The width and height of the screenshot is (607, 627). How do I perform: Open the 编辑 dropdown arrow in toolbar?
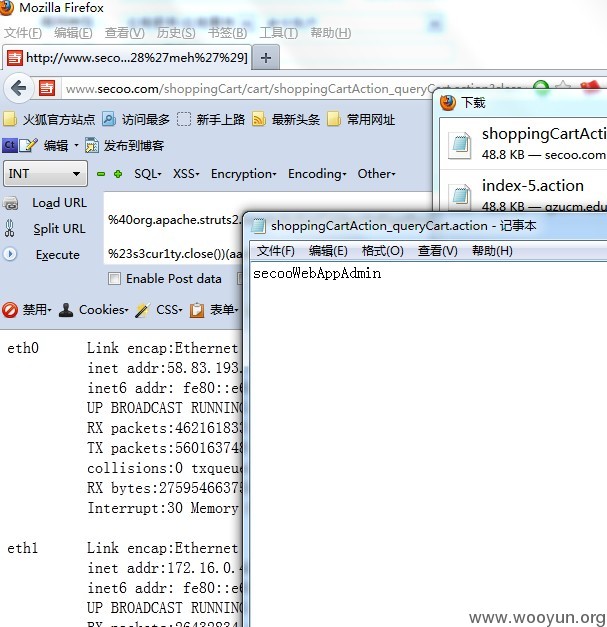(x=76, y=146)
